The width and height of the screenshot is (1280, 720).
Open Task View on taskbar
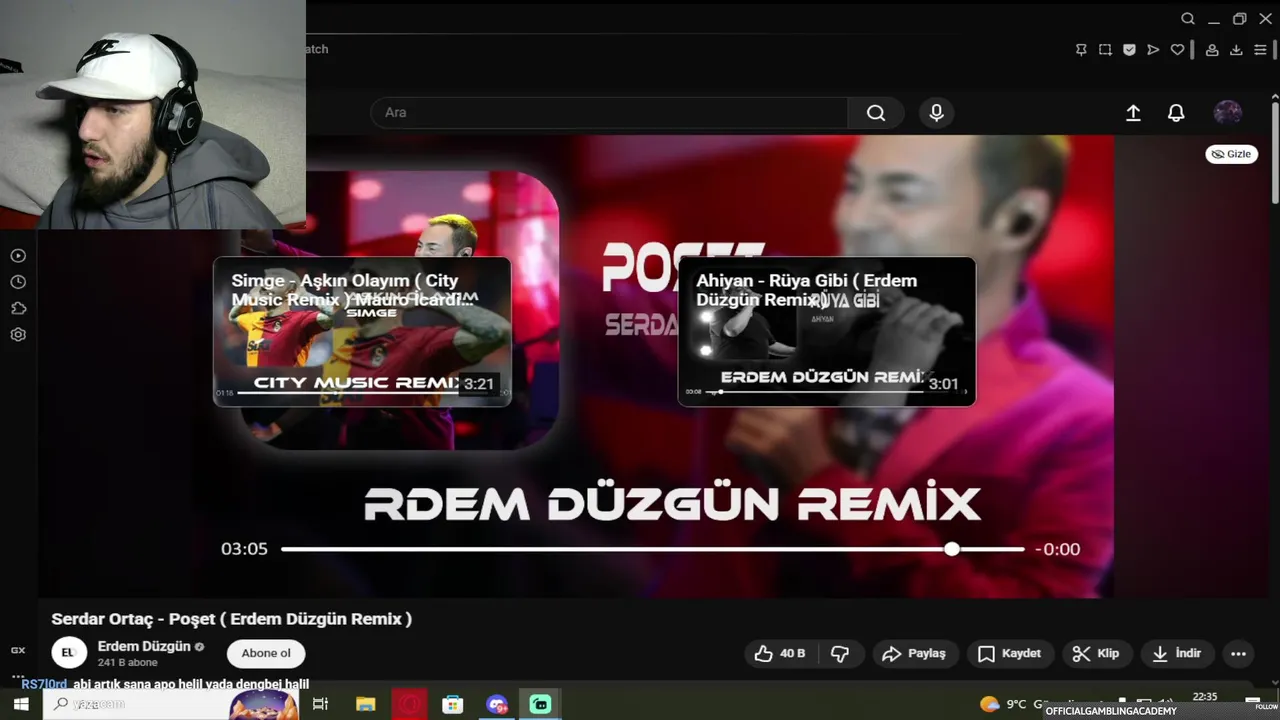(x=320, y=704)
